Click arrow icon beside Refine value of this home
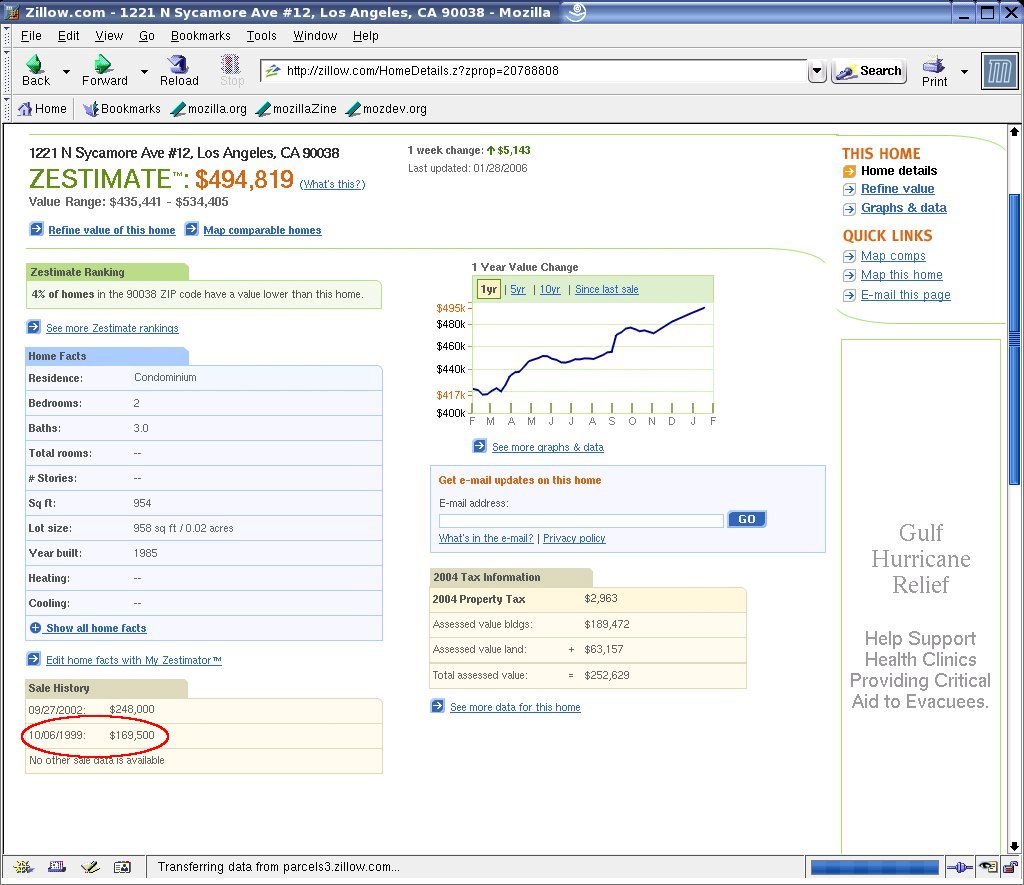The image size is (1024, 885). (37, 229)
